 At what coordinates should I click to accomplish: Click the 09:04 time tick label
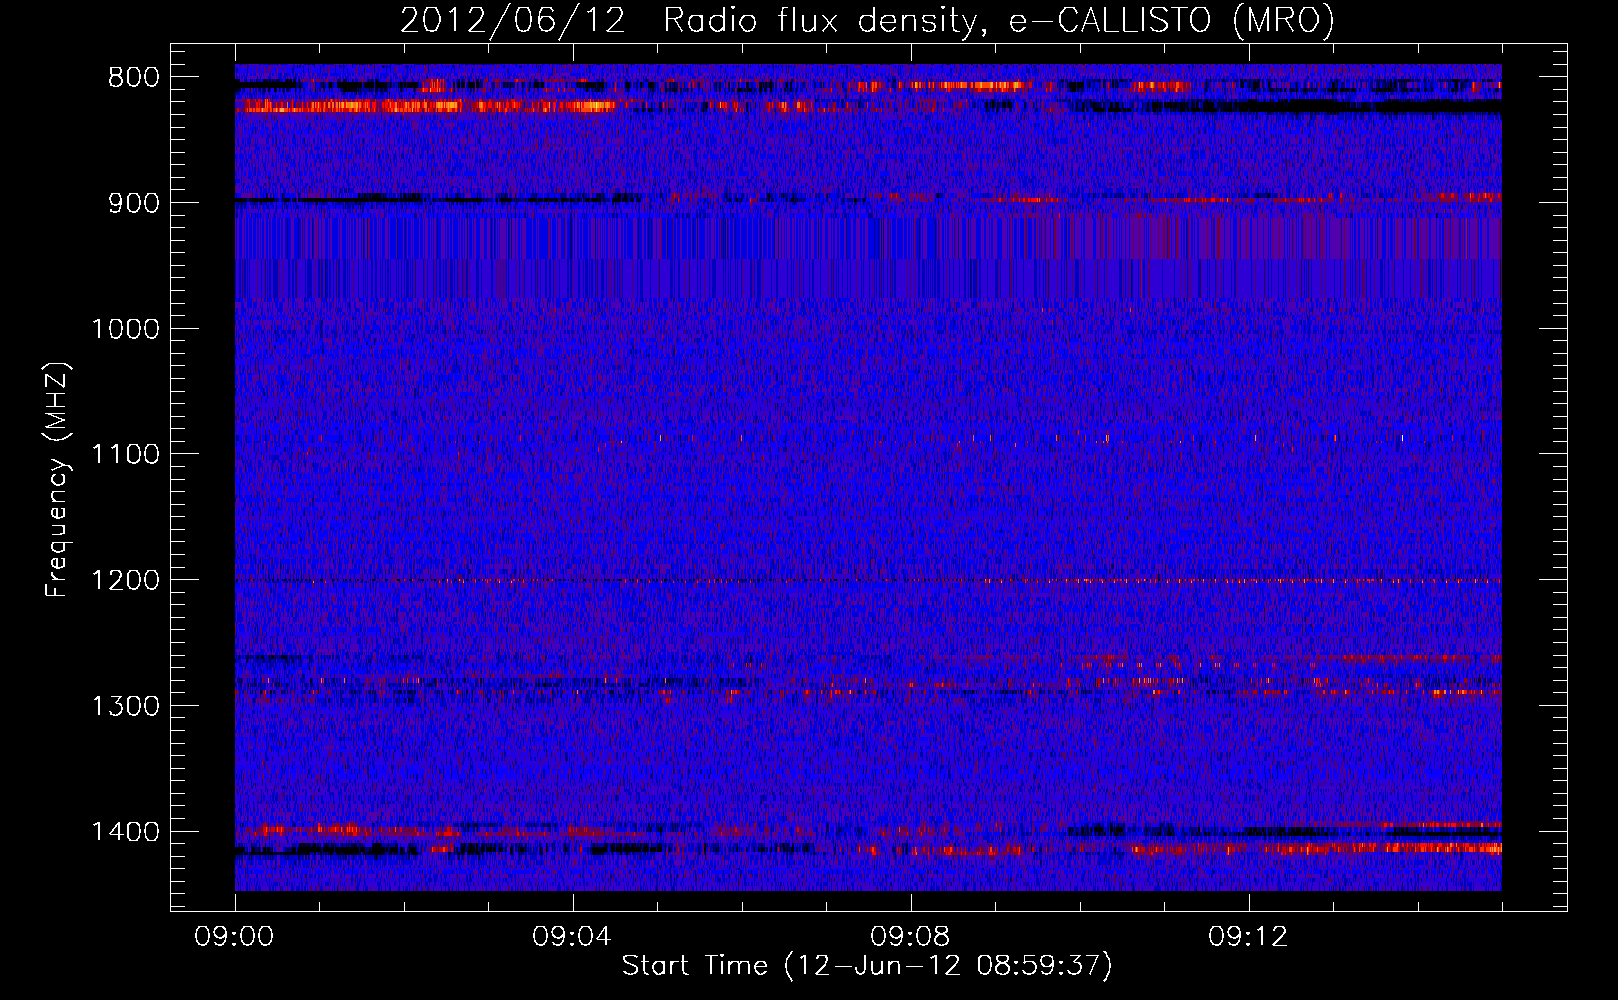572,937
